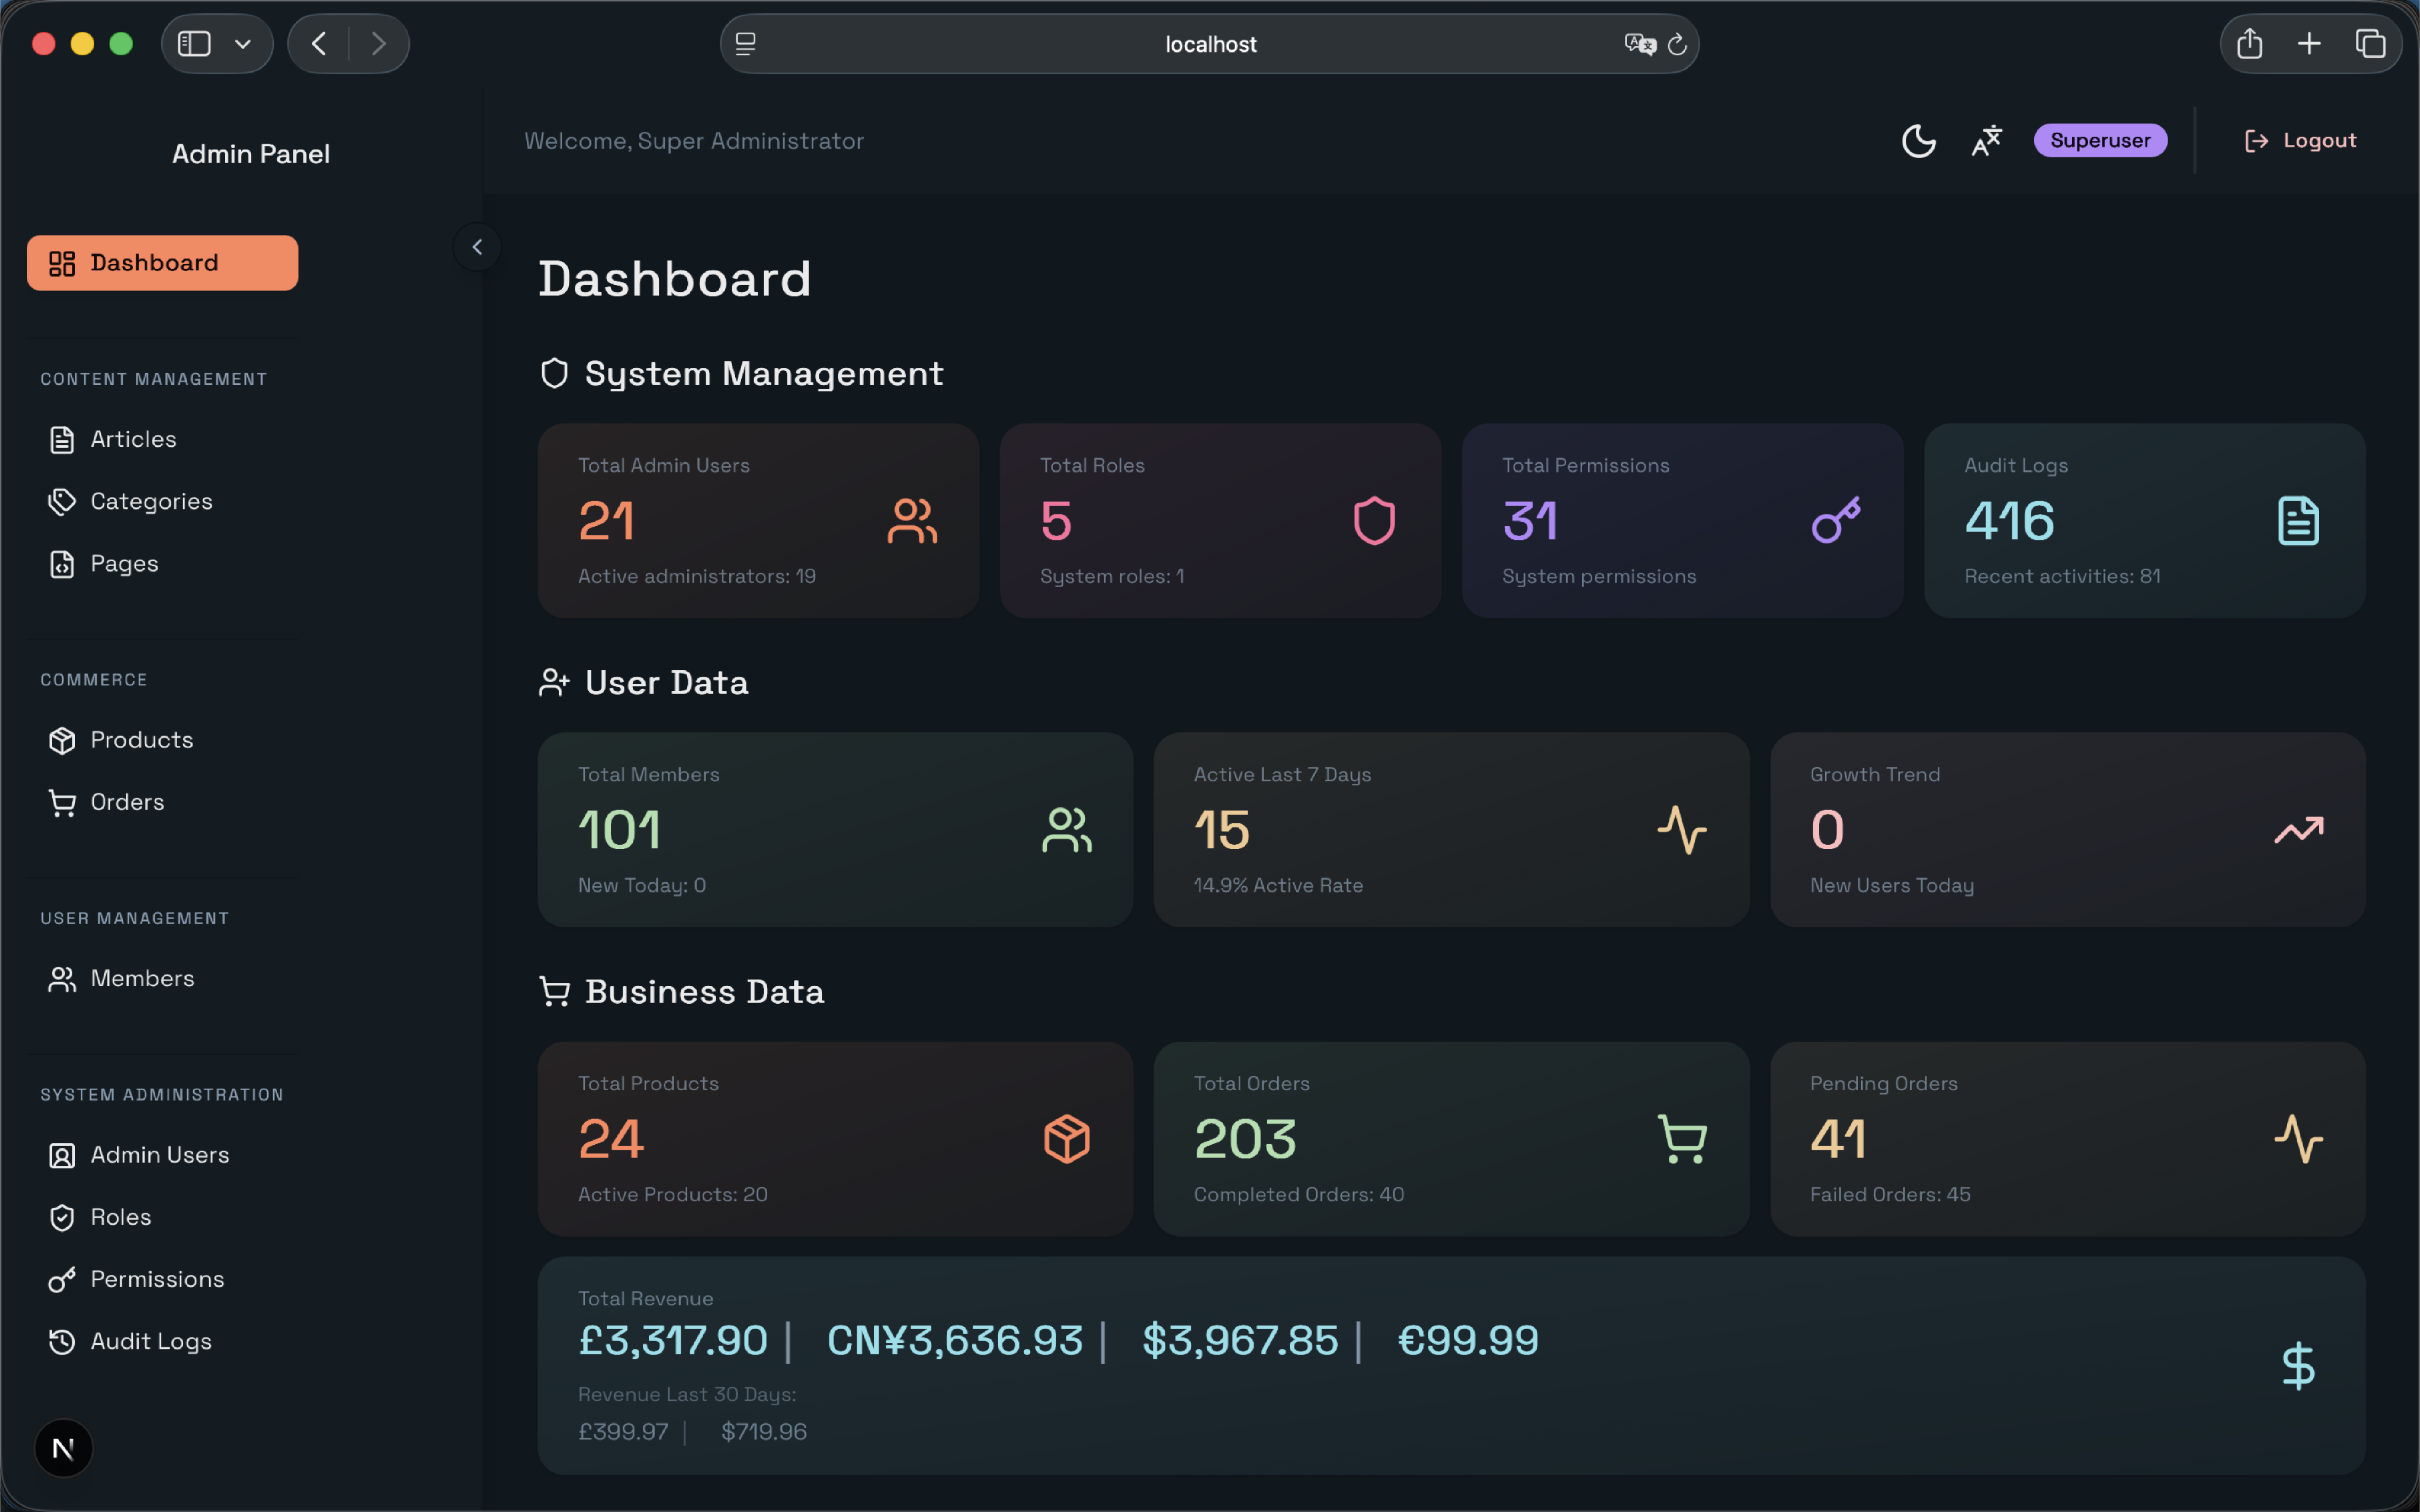Click the user-plus icon beside User Data heading
2420x1512 pixels.
554,683
